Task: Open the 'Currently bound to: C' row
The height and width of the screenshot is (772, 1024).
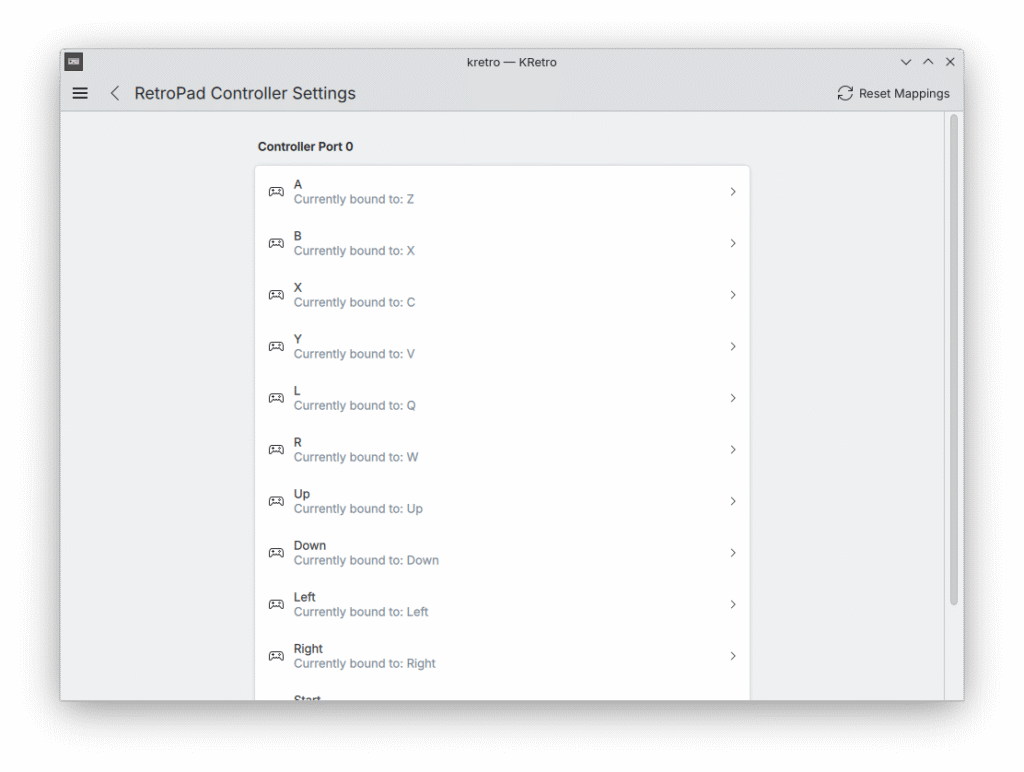Action: coord(500,295)
